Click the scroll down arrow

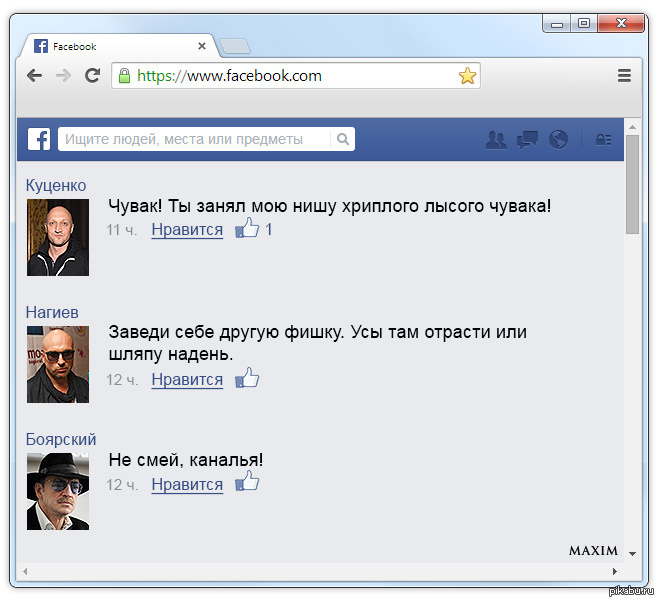[632, 554]
